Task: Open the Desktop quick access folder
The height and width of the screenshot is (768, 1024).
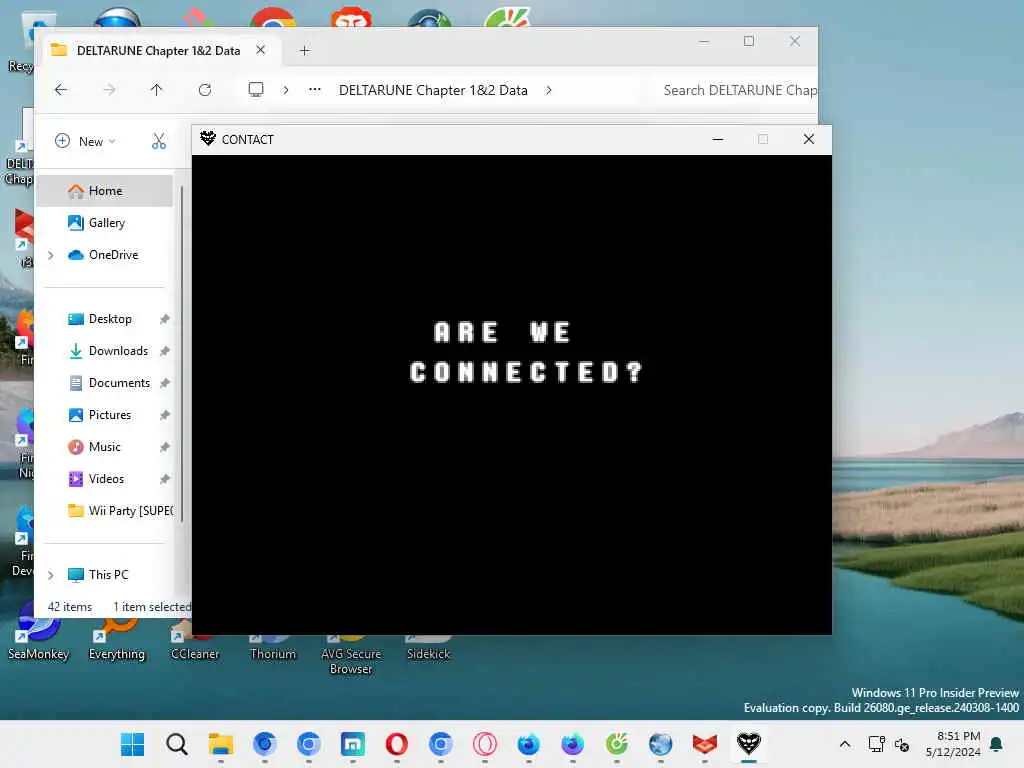Action: coord(105,319)
